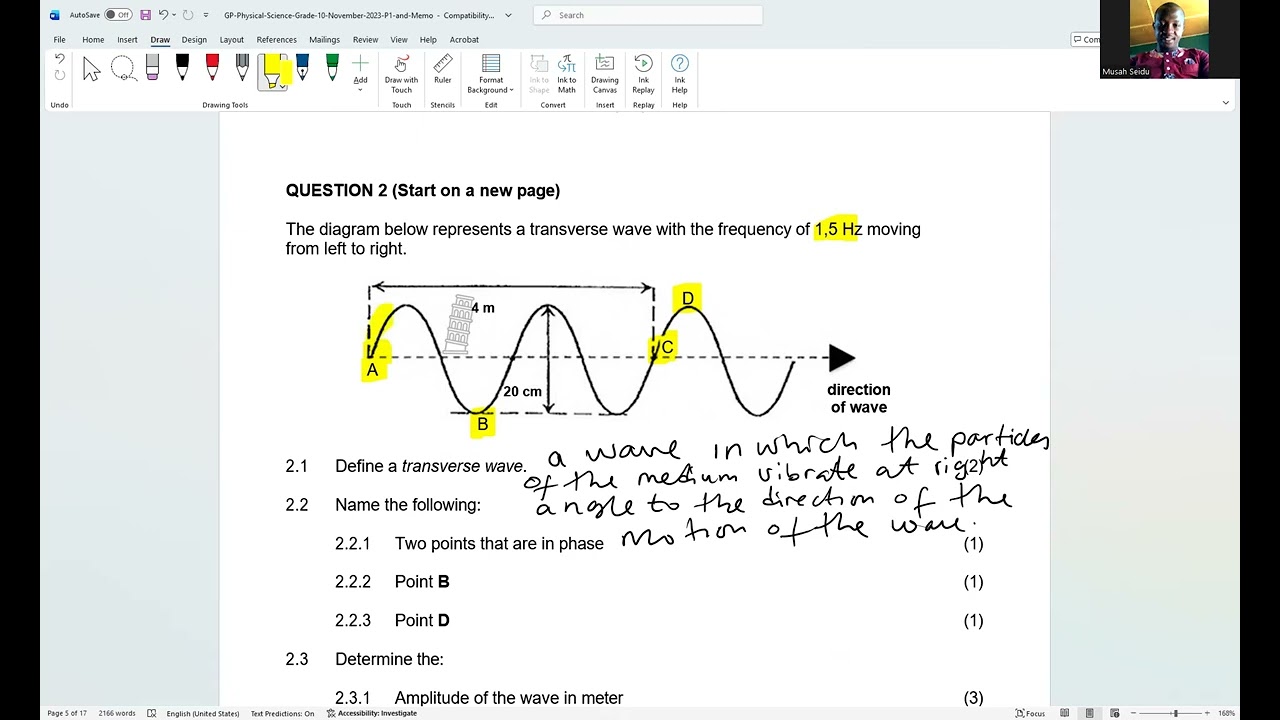Open Customize Quick Access Toolbar dropdown
The image size is (1280, 720).
click(206, 15)
